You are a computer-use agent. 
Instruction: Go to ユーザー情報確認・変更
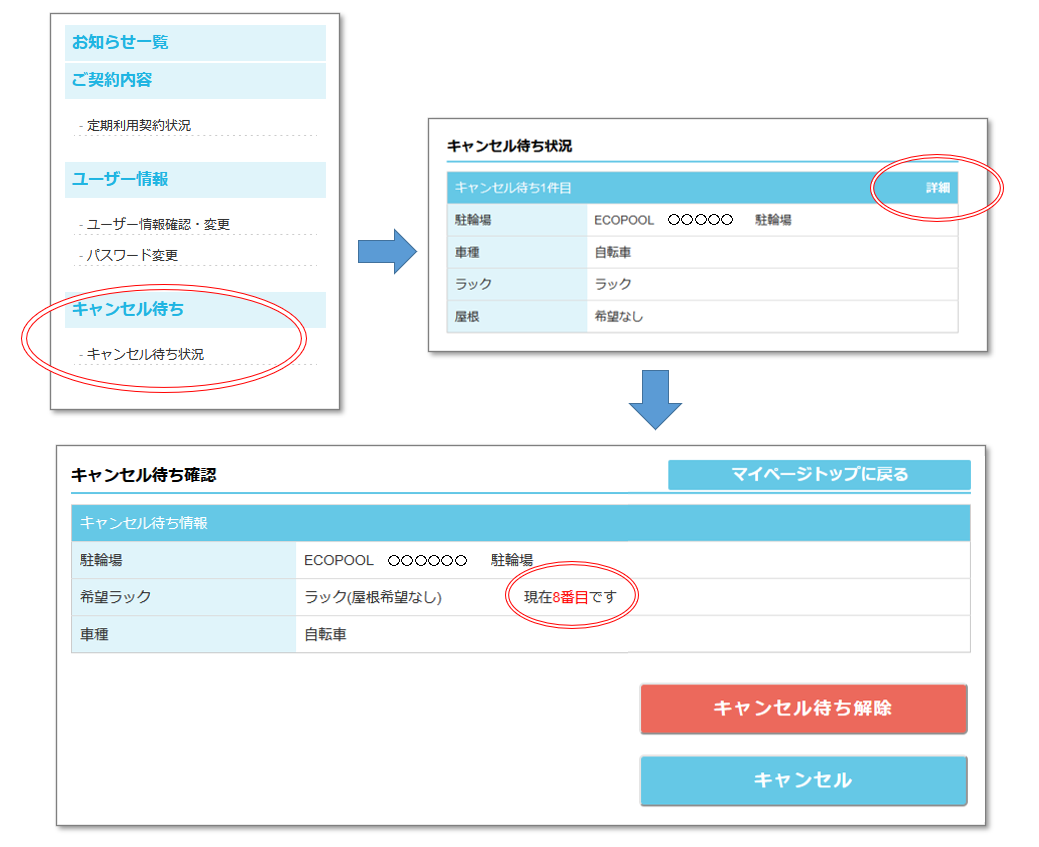pyautogui.click(x=158, y=225)
